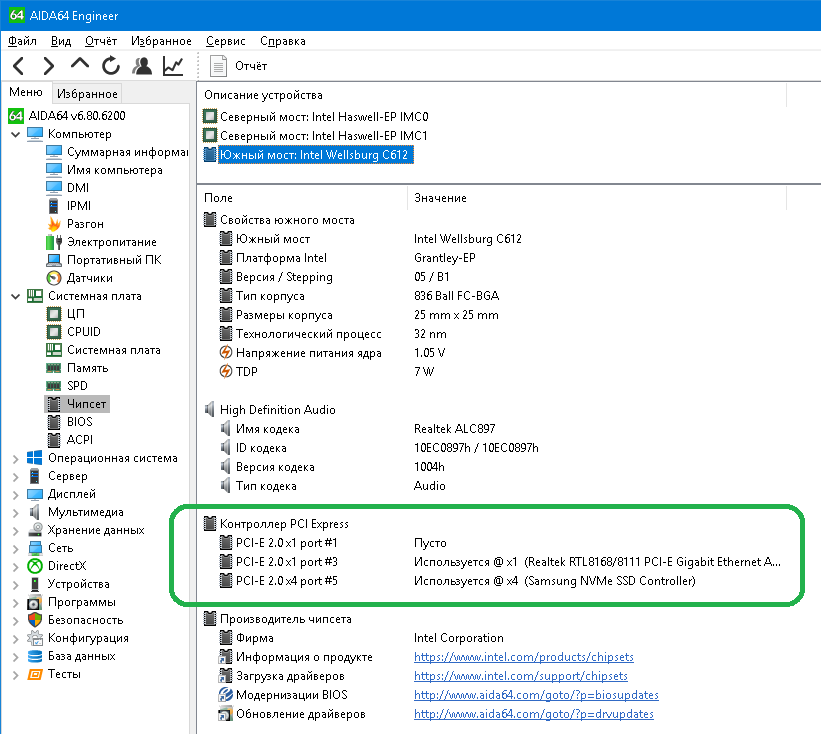Image resolution: width=821 pixels, height=734 pixels.
Task: Refresh the view using the reload icon
Action: [x=110, y=66]
